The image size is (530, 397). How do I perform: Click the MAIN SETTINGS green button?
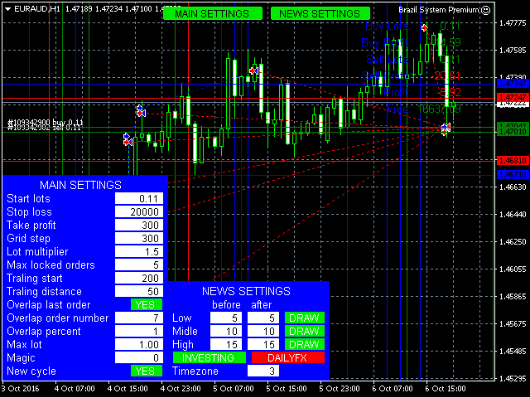212,14
